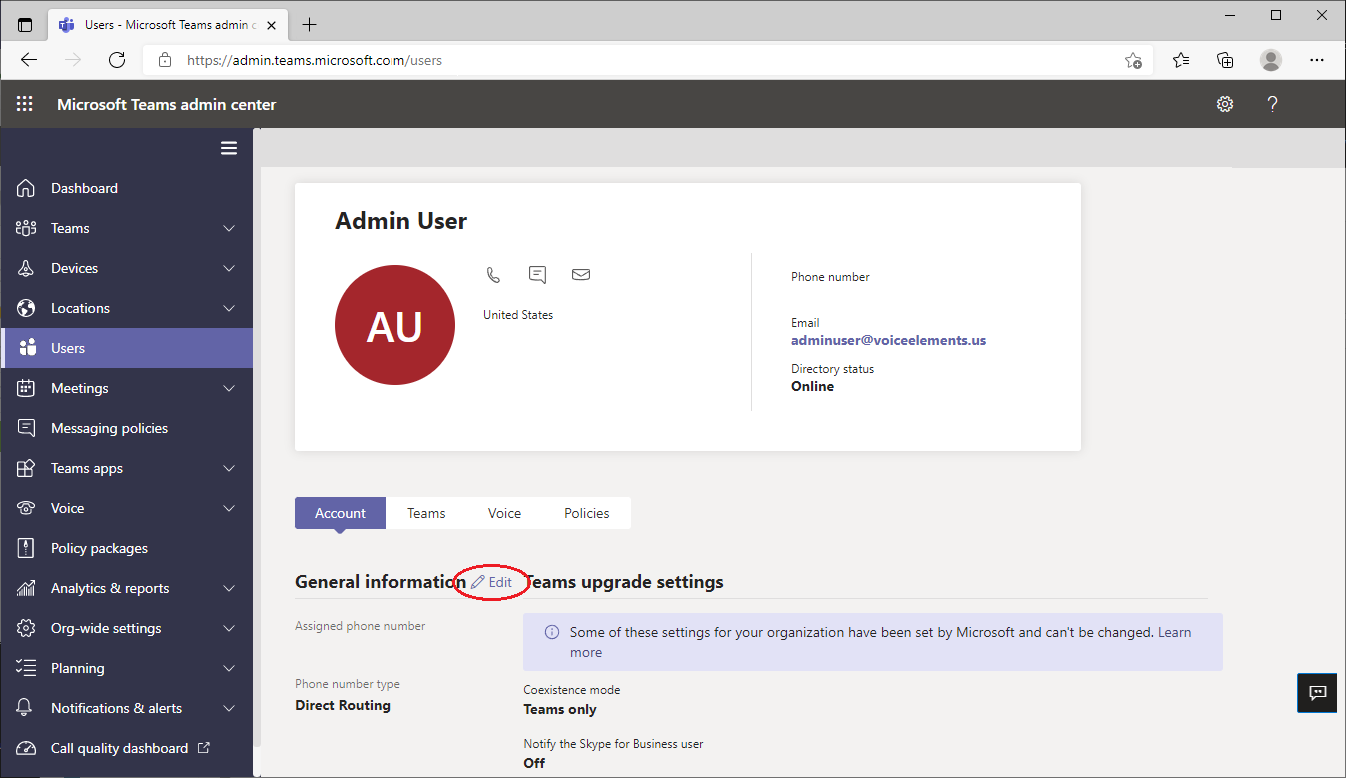Open the Learn more link

[1174, 632]
